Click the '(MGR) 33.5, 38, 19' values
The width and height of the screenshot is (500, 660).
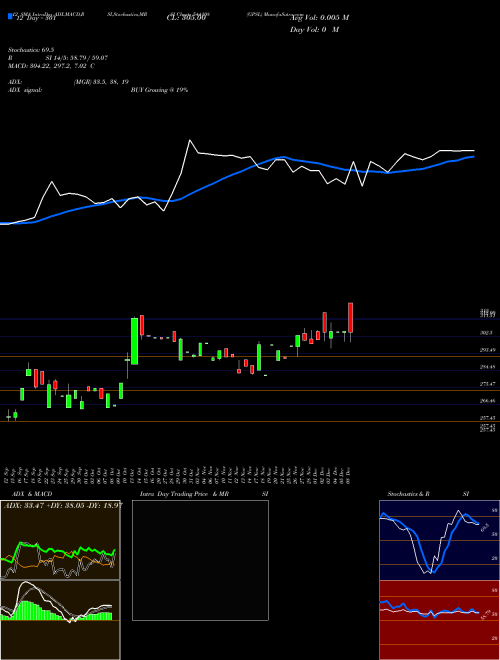[x=101, y=82]
